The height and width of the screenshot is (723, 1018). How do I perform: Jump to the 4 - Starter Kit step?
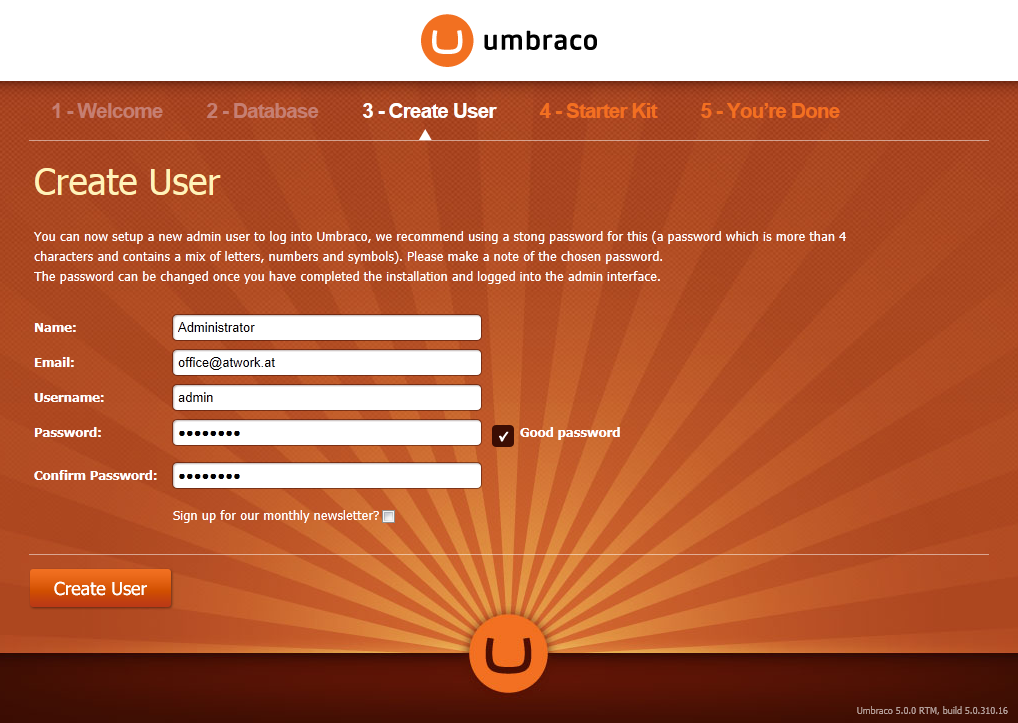tap(598, 111)
